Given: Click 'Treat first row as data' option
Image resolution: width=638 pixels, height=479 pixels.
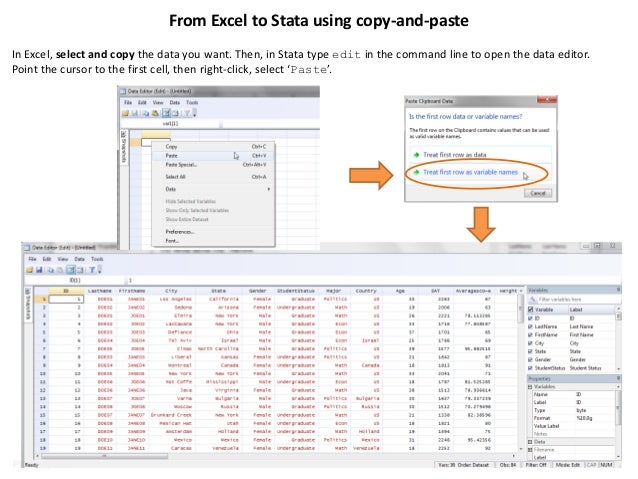Looking at the screenshot, I should [480, 155].
